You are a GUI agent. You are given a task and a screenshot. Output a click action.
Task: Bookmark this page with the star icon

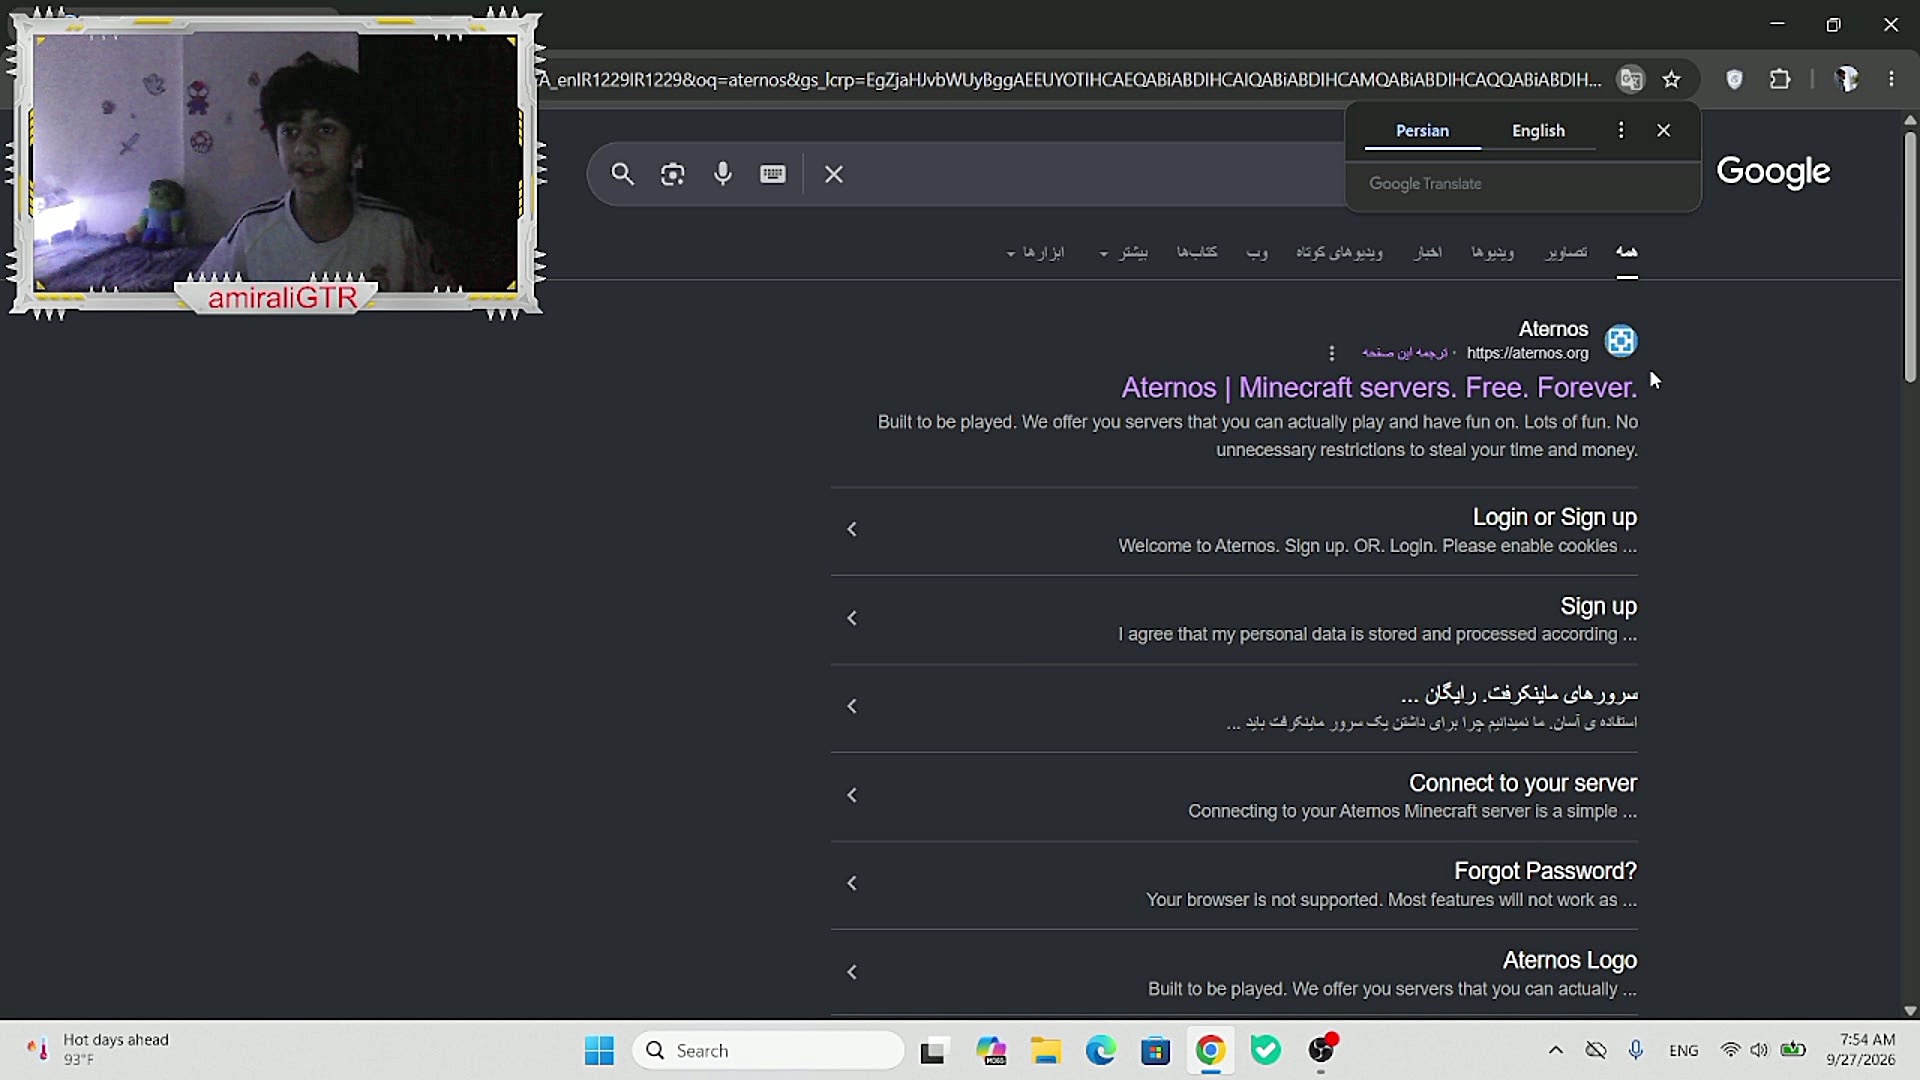pyautogui.click(x=1672, y=79)
